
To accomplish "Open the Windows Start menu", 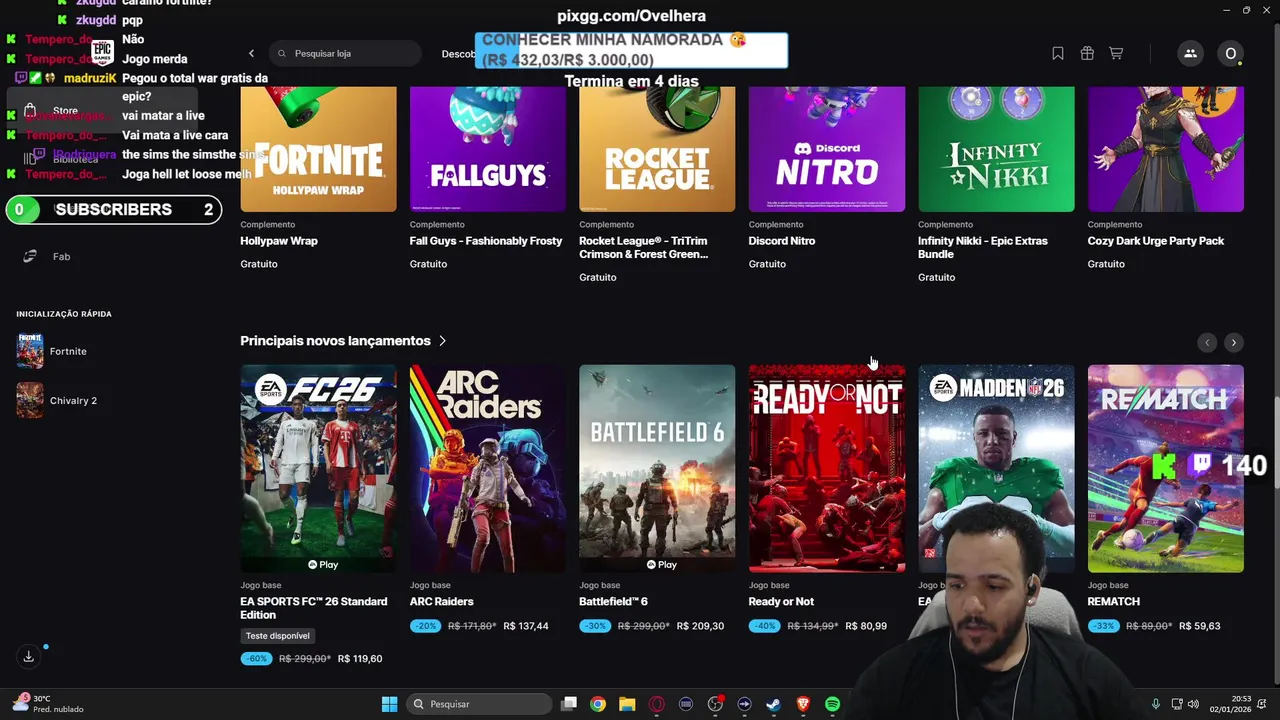I will click(x=389, y=704).
